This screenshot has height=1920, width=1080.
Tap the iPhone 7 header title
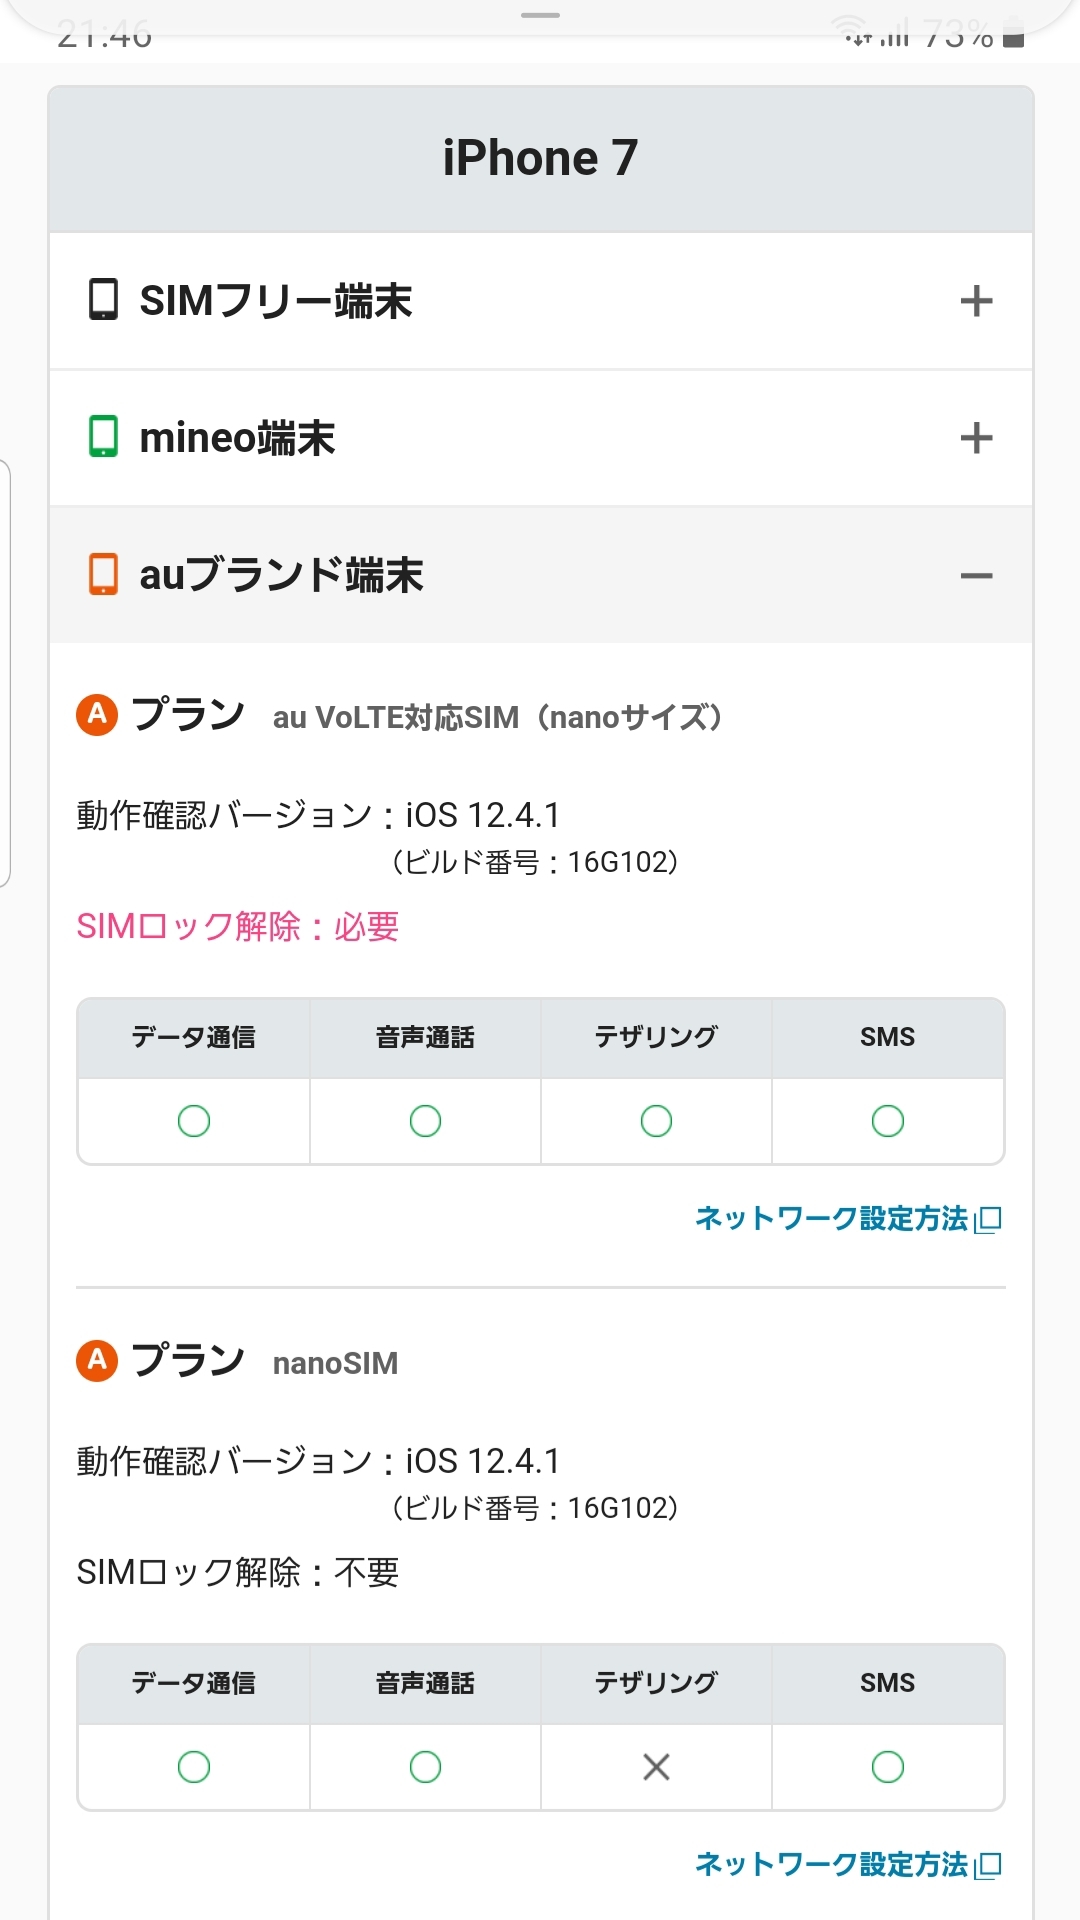pyautogui.click(x=540, y=158)
